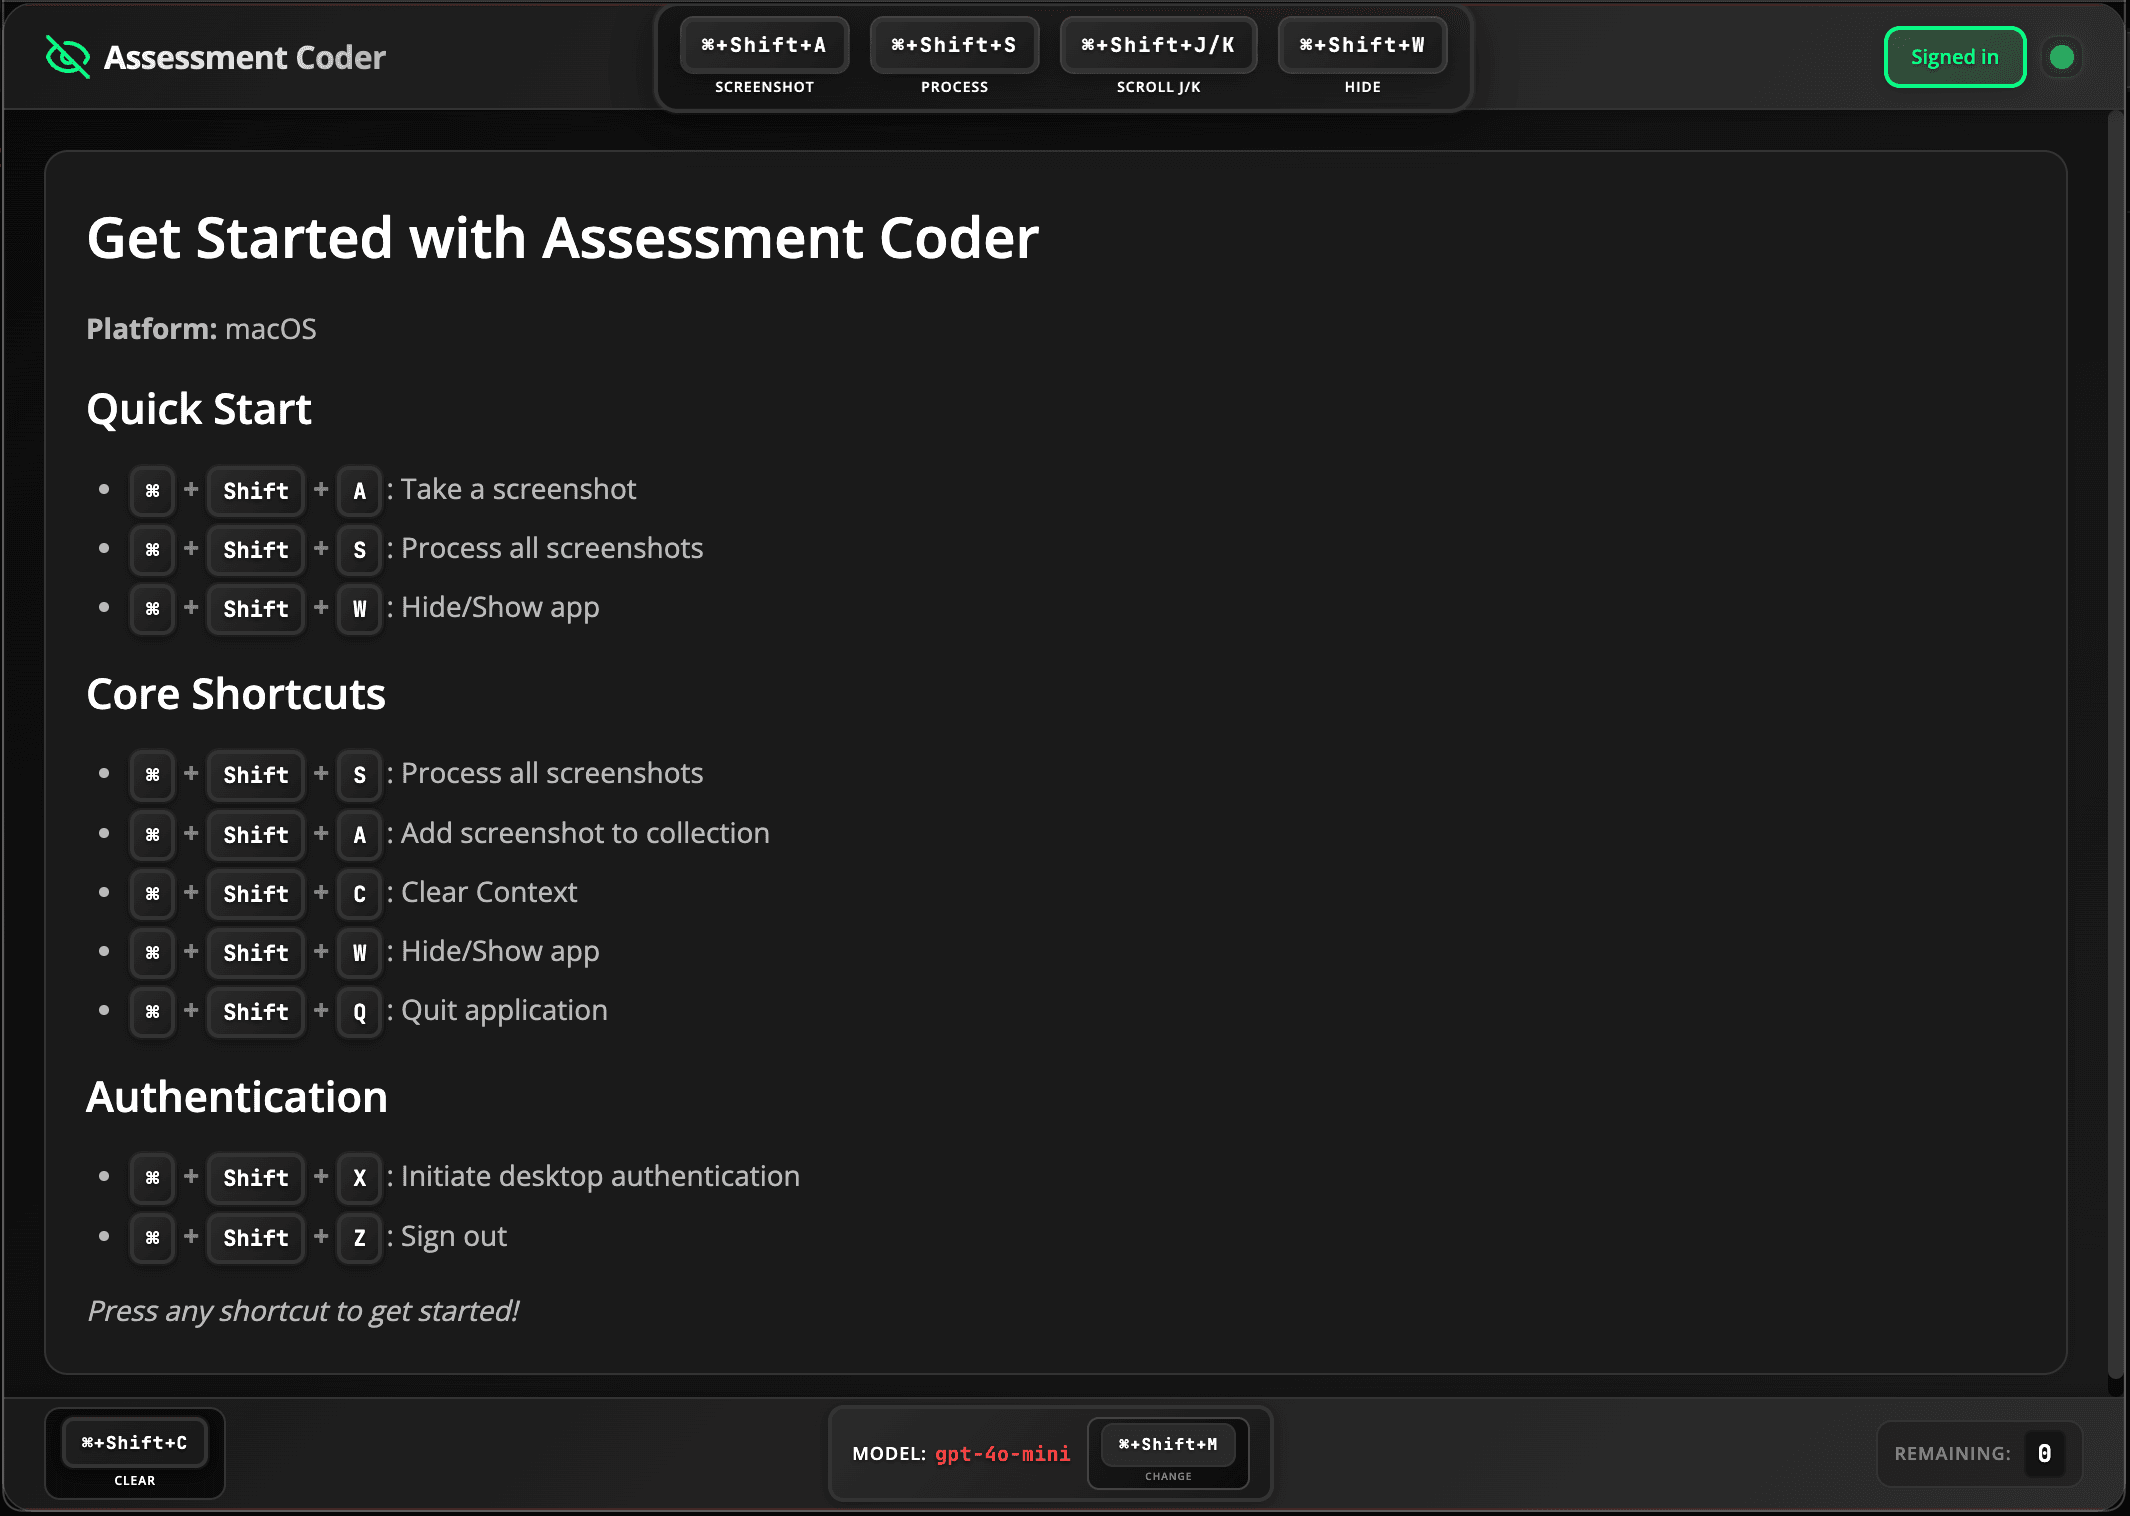
Task: Click the Shift key in 'Sign out' row
Action: (256, 1237)
